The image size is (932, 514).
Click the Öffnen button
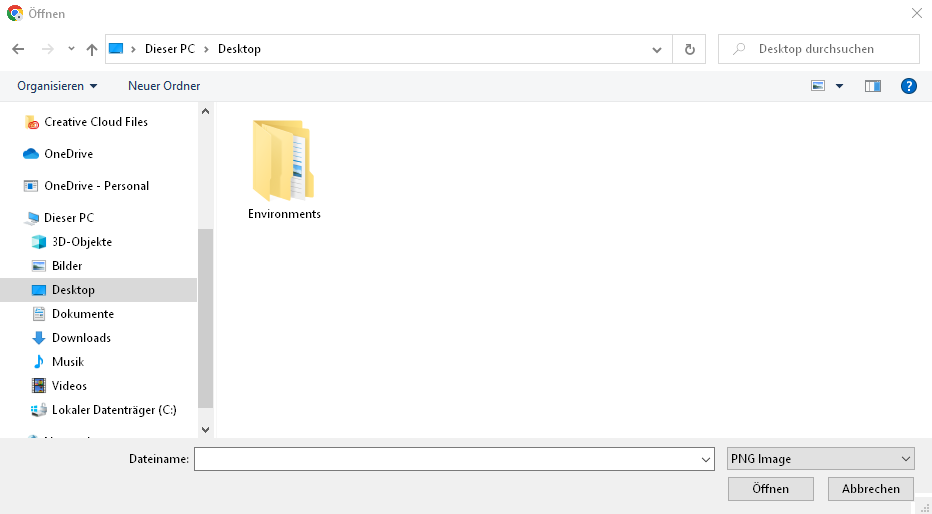(x=770, y=489)
